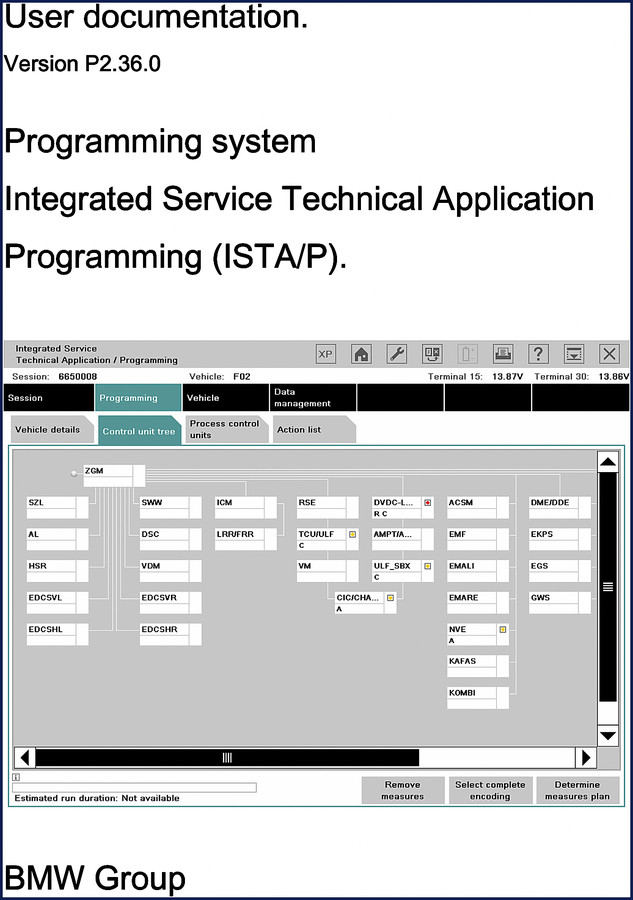Select the EDCSVR control unit
This screenshot has width=633, height=900.
pyautogui.click(x=170, y=603)
